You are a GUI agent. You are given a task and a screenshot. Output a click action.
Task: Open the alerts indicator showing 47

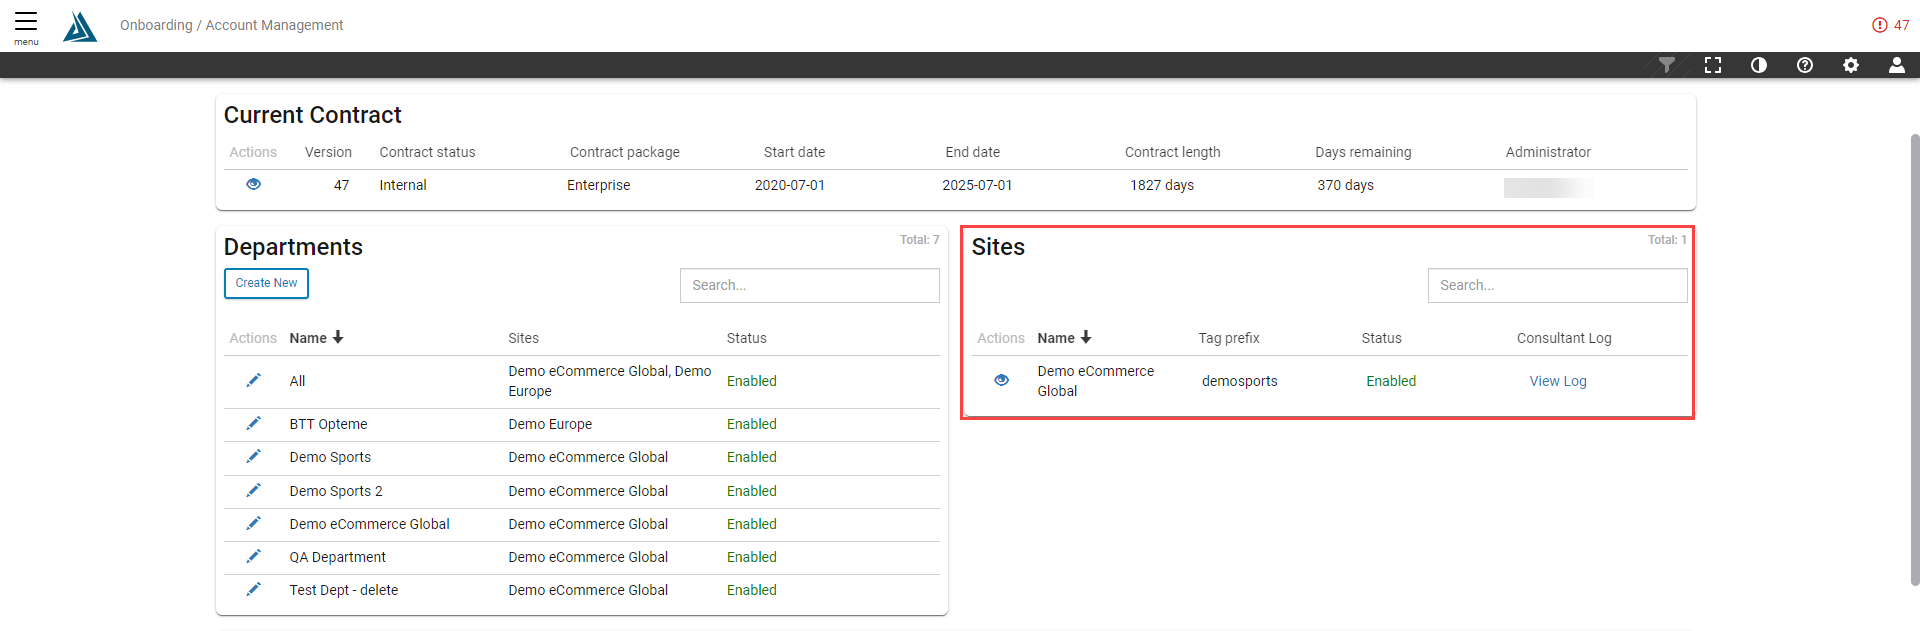point(1890,25)
